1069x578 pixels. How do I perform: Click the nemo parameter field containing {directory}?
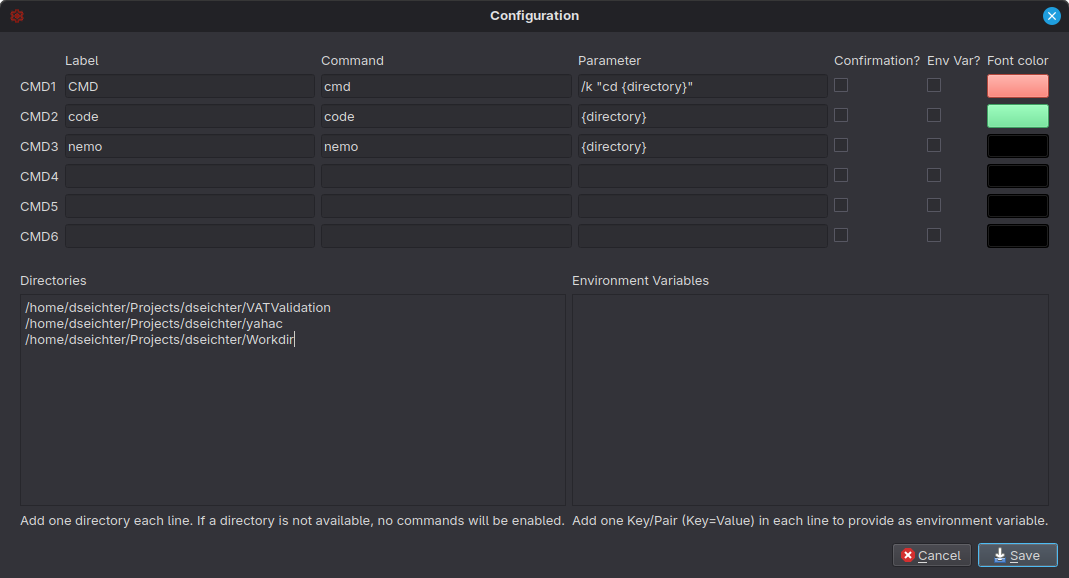(x=702, y=146)
